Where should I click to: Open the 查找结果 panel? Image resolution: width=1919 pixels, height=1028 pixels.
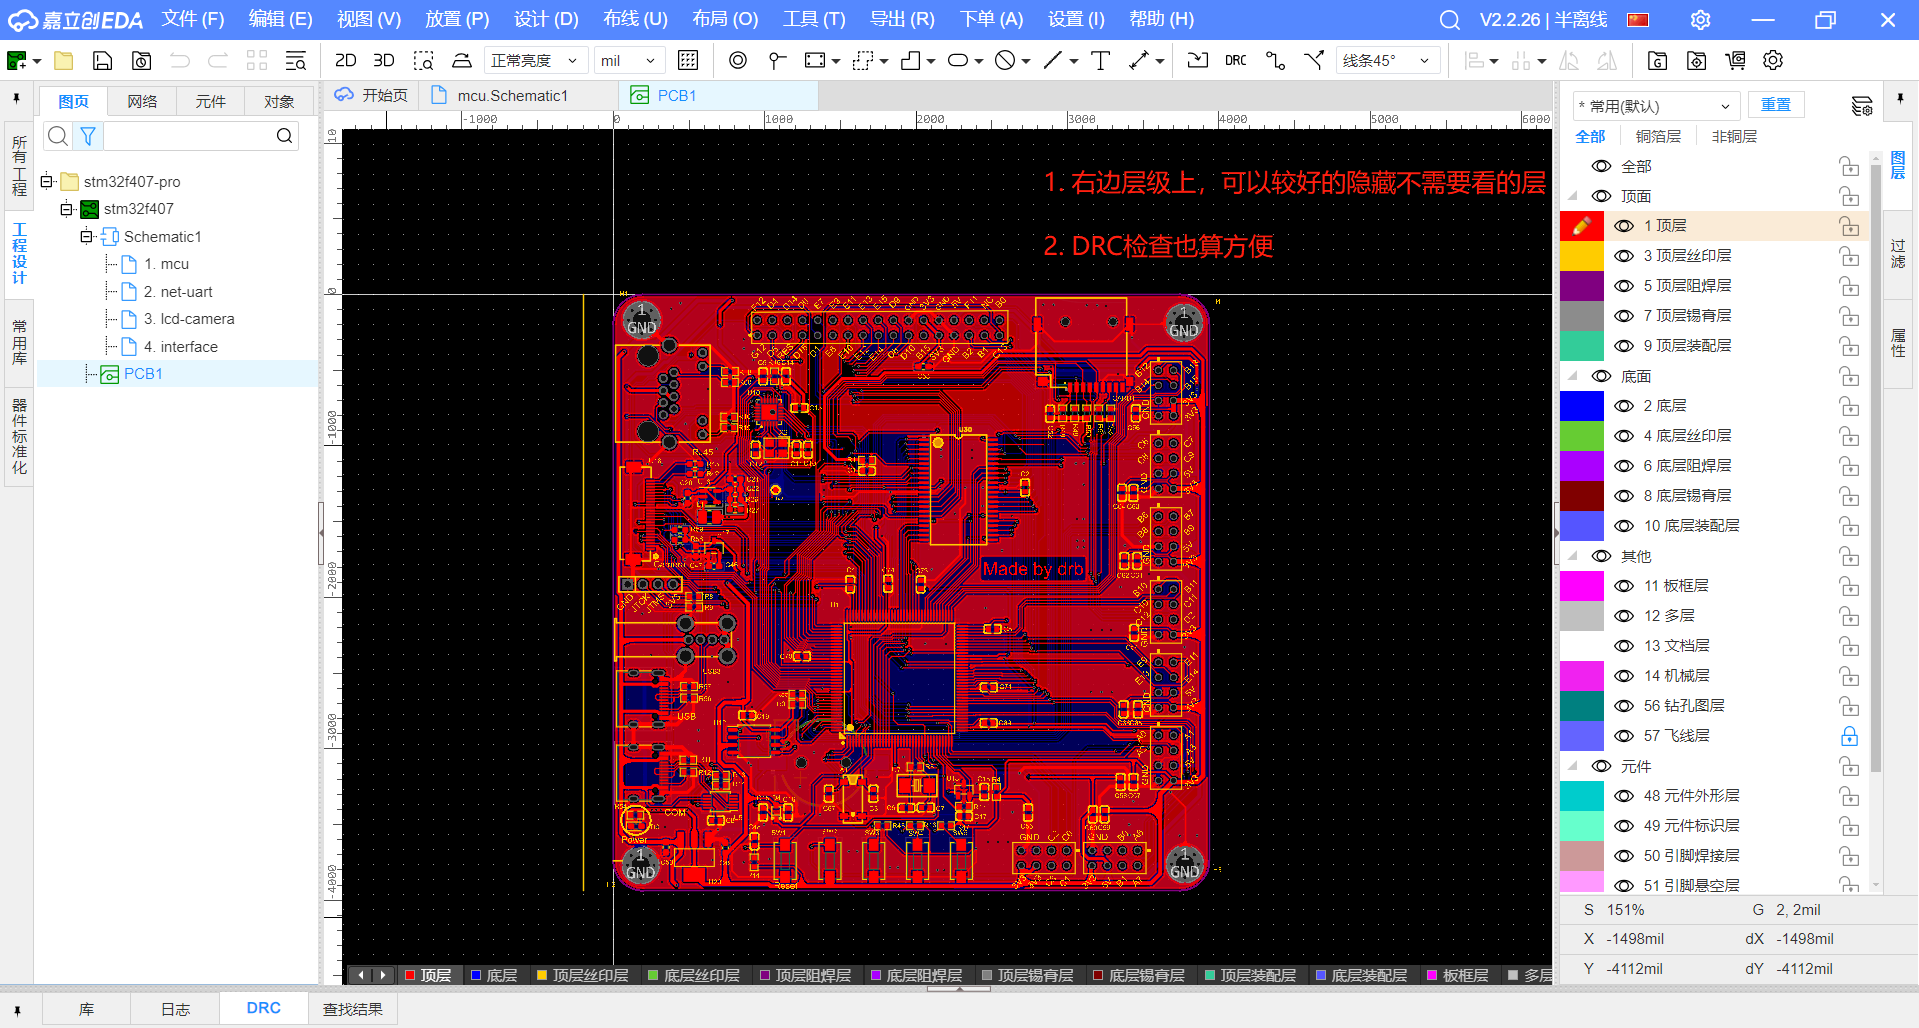pos(353,1010)
